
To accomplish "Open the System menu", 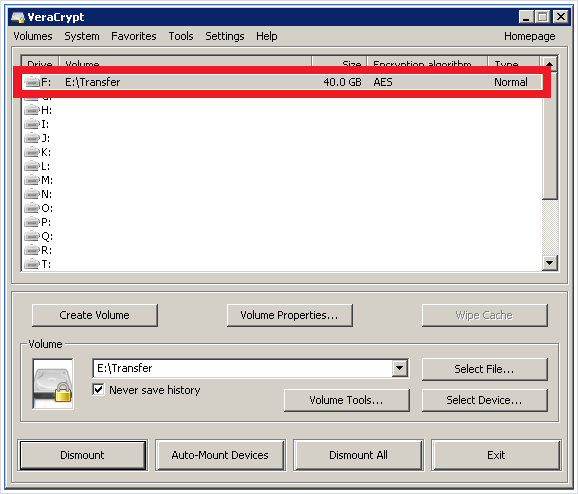I will (82, 36).
